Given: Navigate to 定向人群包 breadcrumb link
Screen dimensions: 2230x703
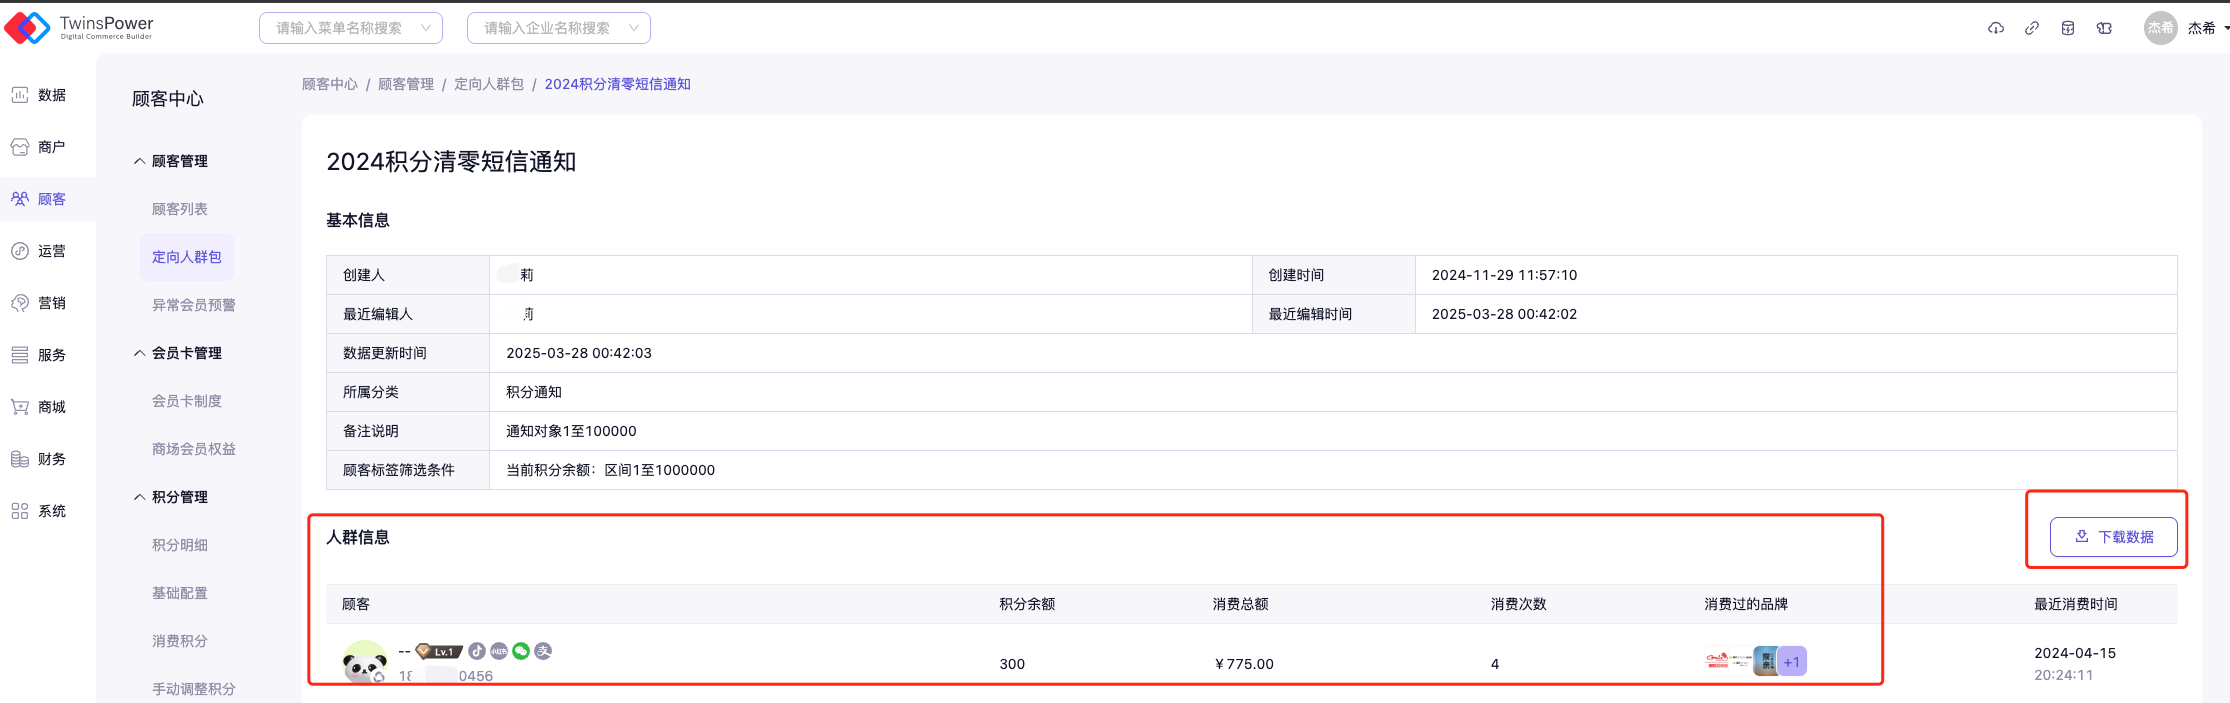Looking at the screenshot, I should pos(489,84).
